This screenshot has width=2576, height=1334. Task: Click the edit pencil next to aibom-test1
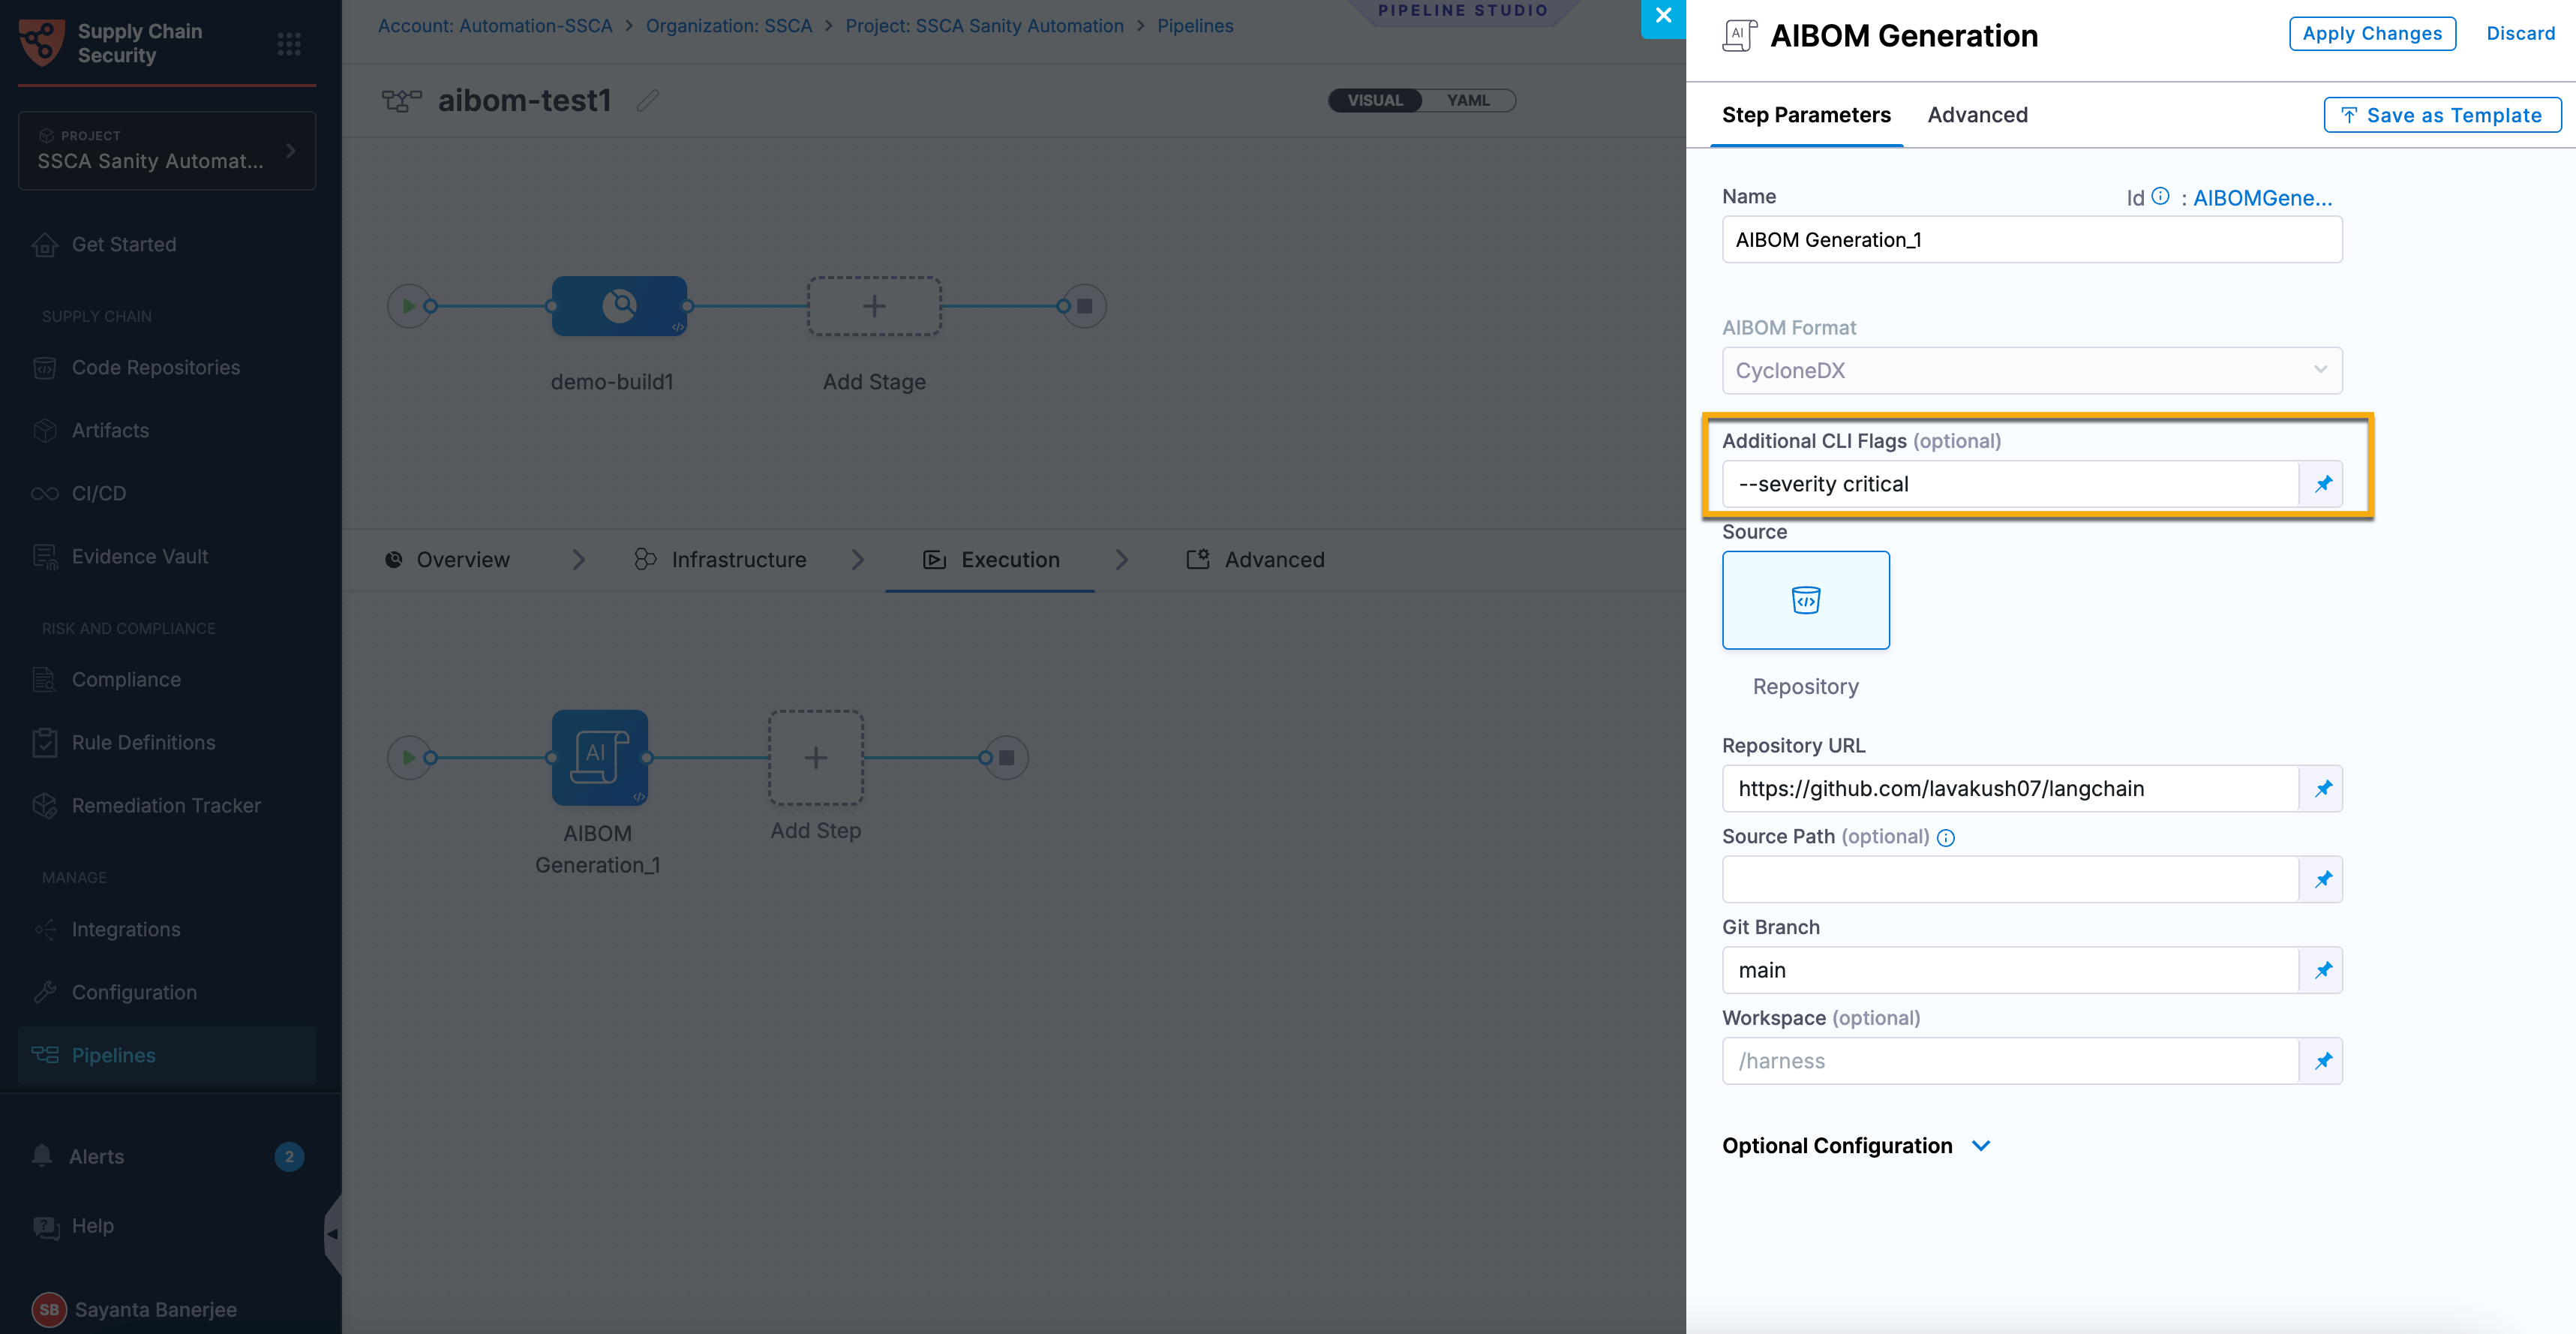(648, 100)
